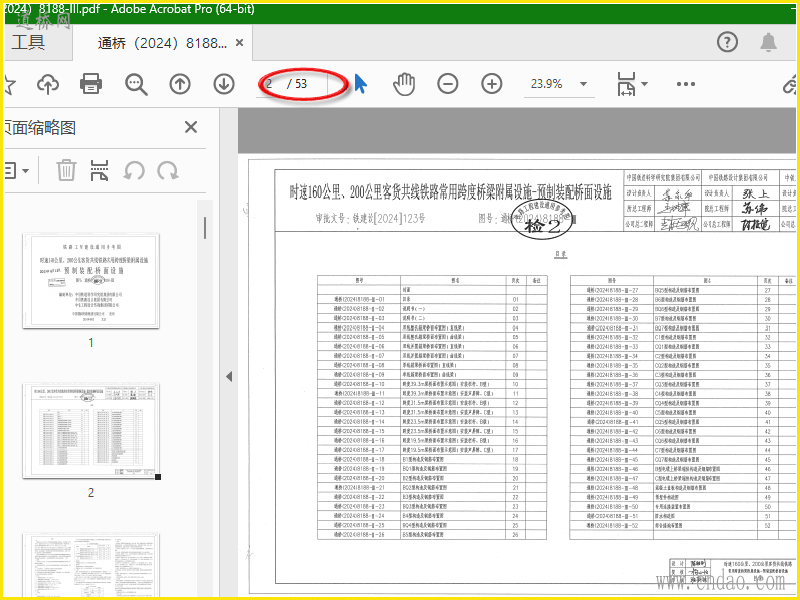Viewport: 800px width, 600px height.
Task: Click the fit page width icon
Action: click(x=626, y=84)
